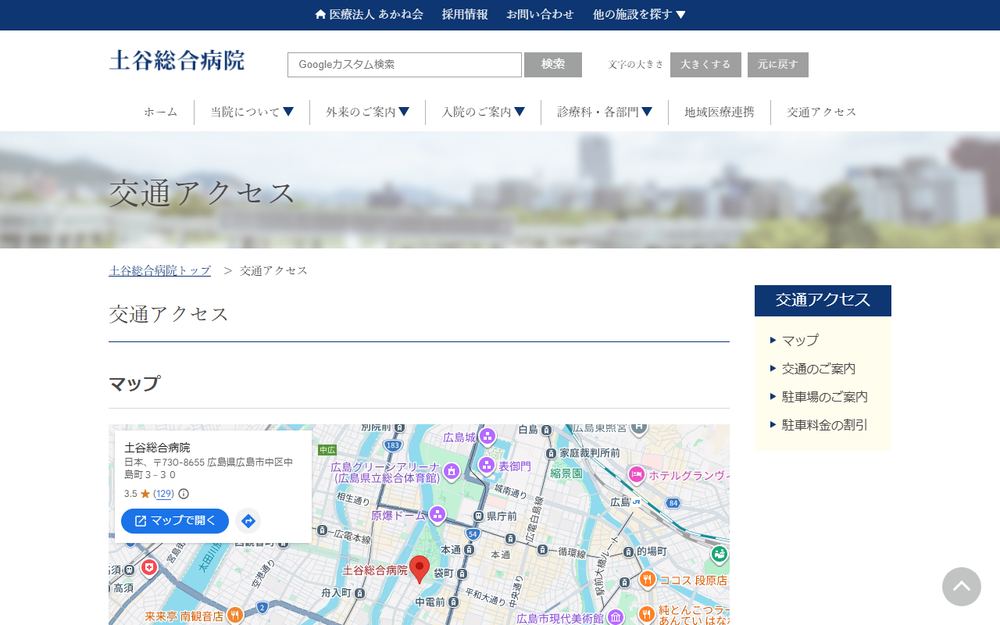This screenshot has width=1000, height=625.
Task: Click the 広島グリーンアリーナ marker icon
Action: [452, 471]
